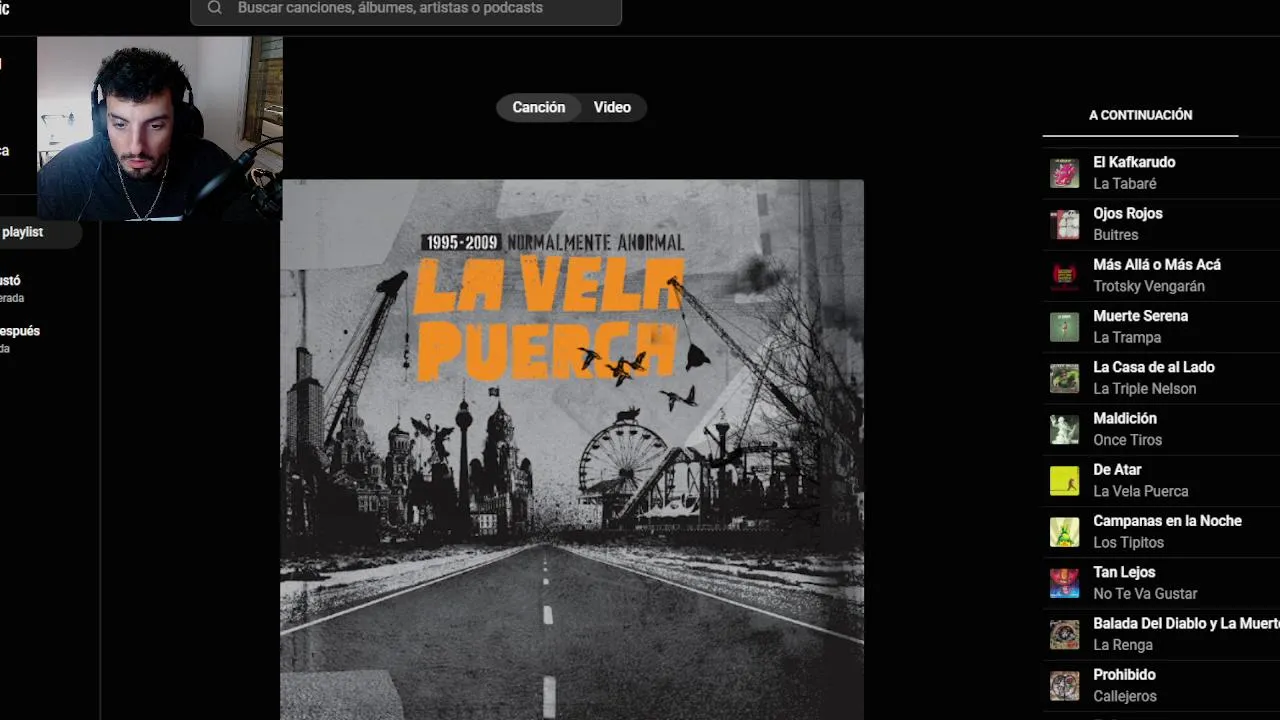Play La Casa de al Lado title
Image resolution: width=1280 pixels, height=720 pixels.
pyautogui.click(x=1154, y=367)
